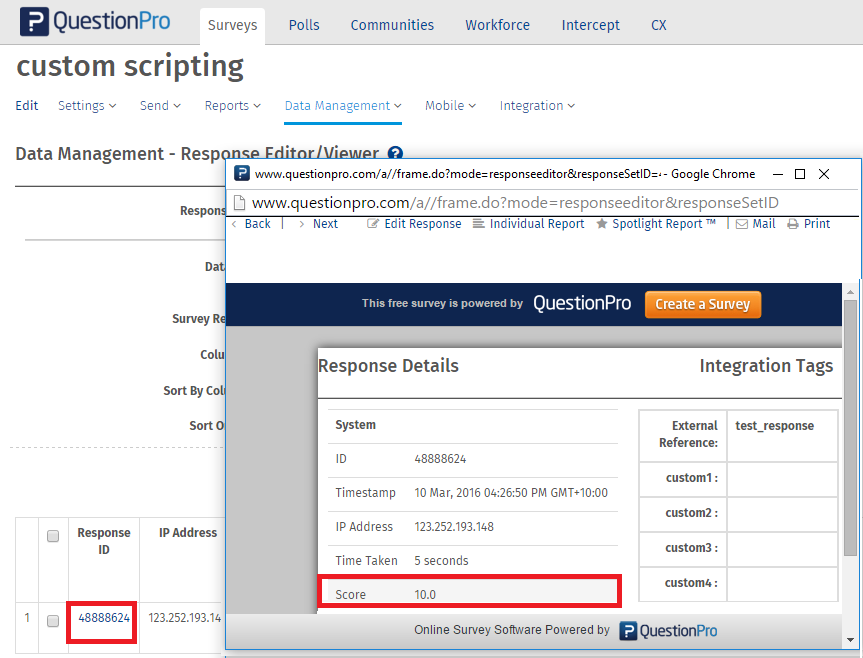Click the Spotlight Report star icon

pyautogui.click(x=602, y=224)
